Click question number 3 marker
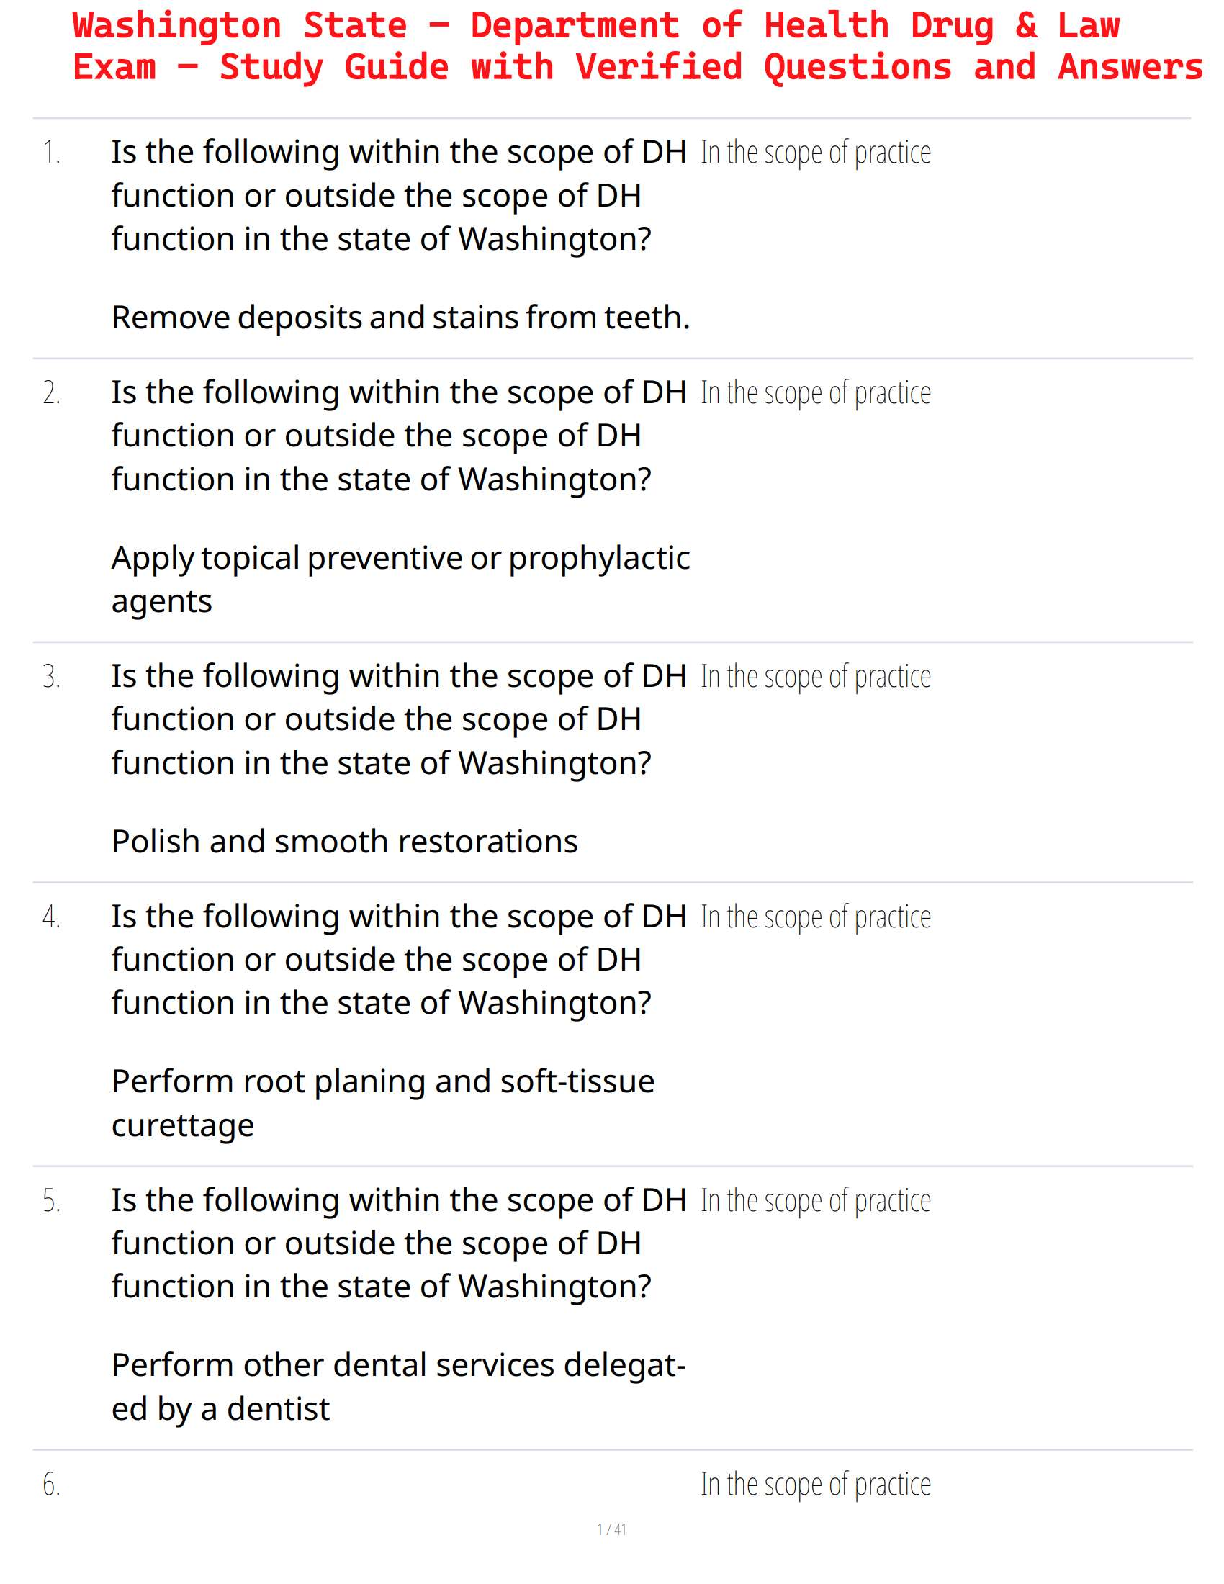 coord(51,677)
